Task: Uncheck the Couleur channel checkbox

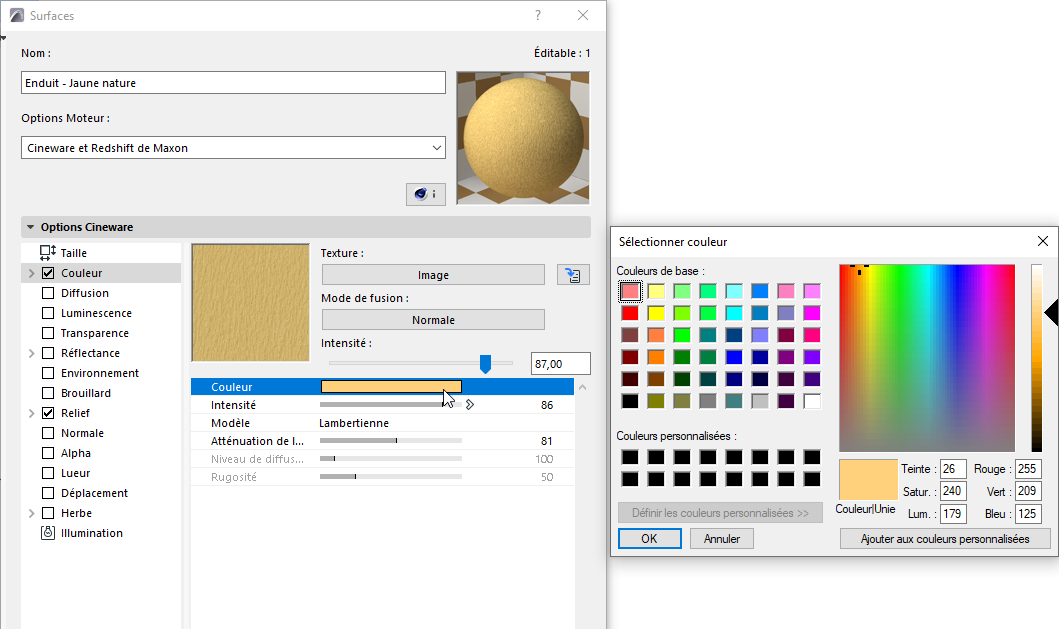Action: pos(46,272)
